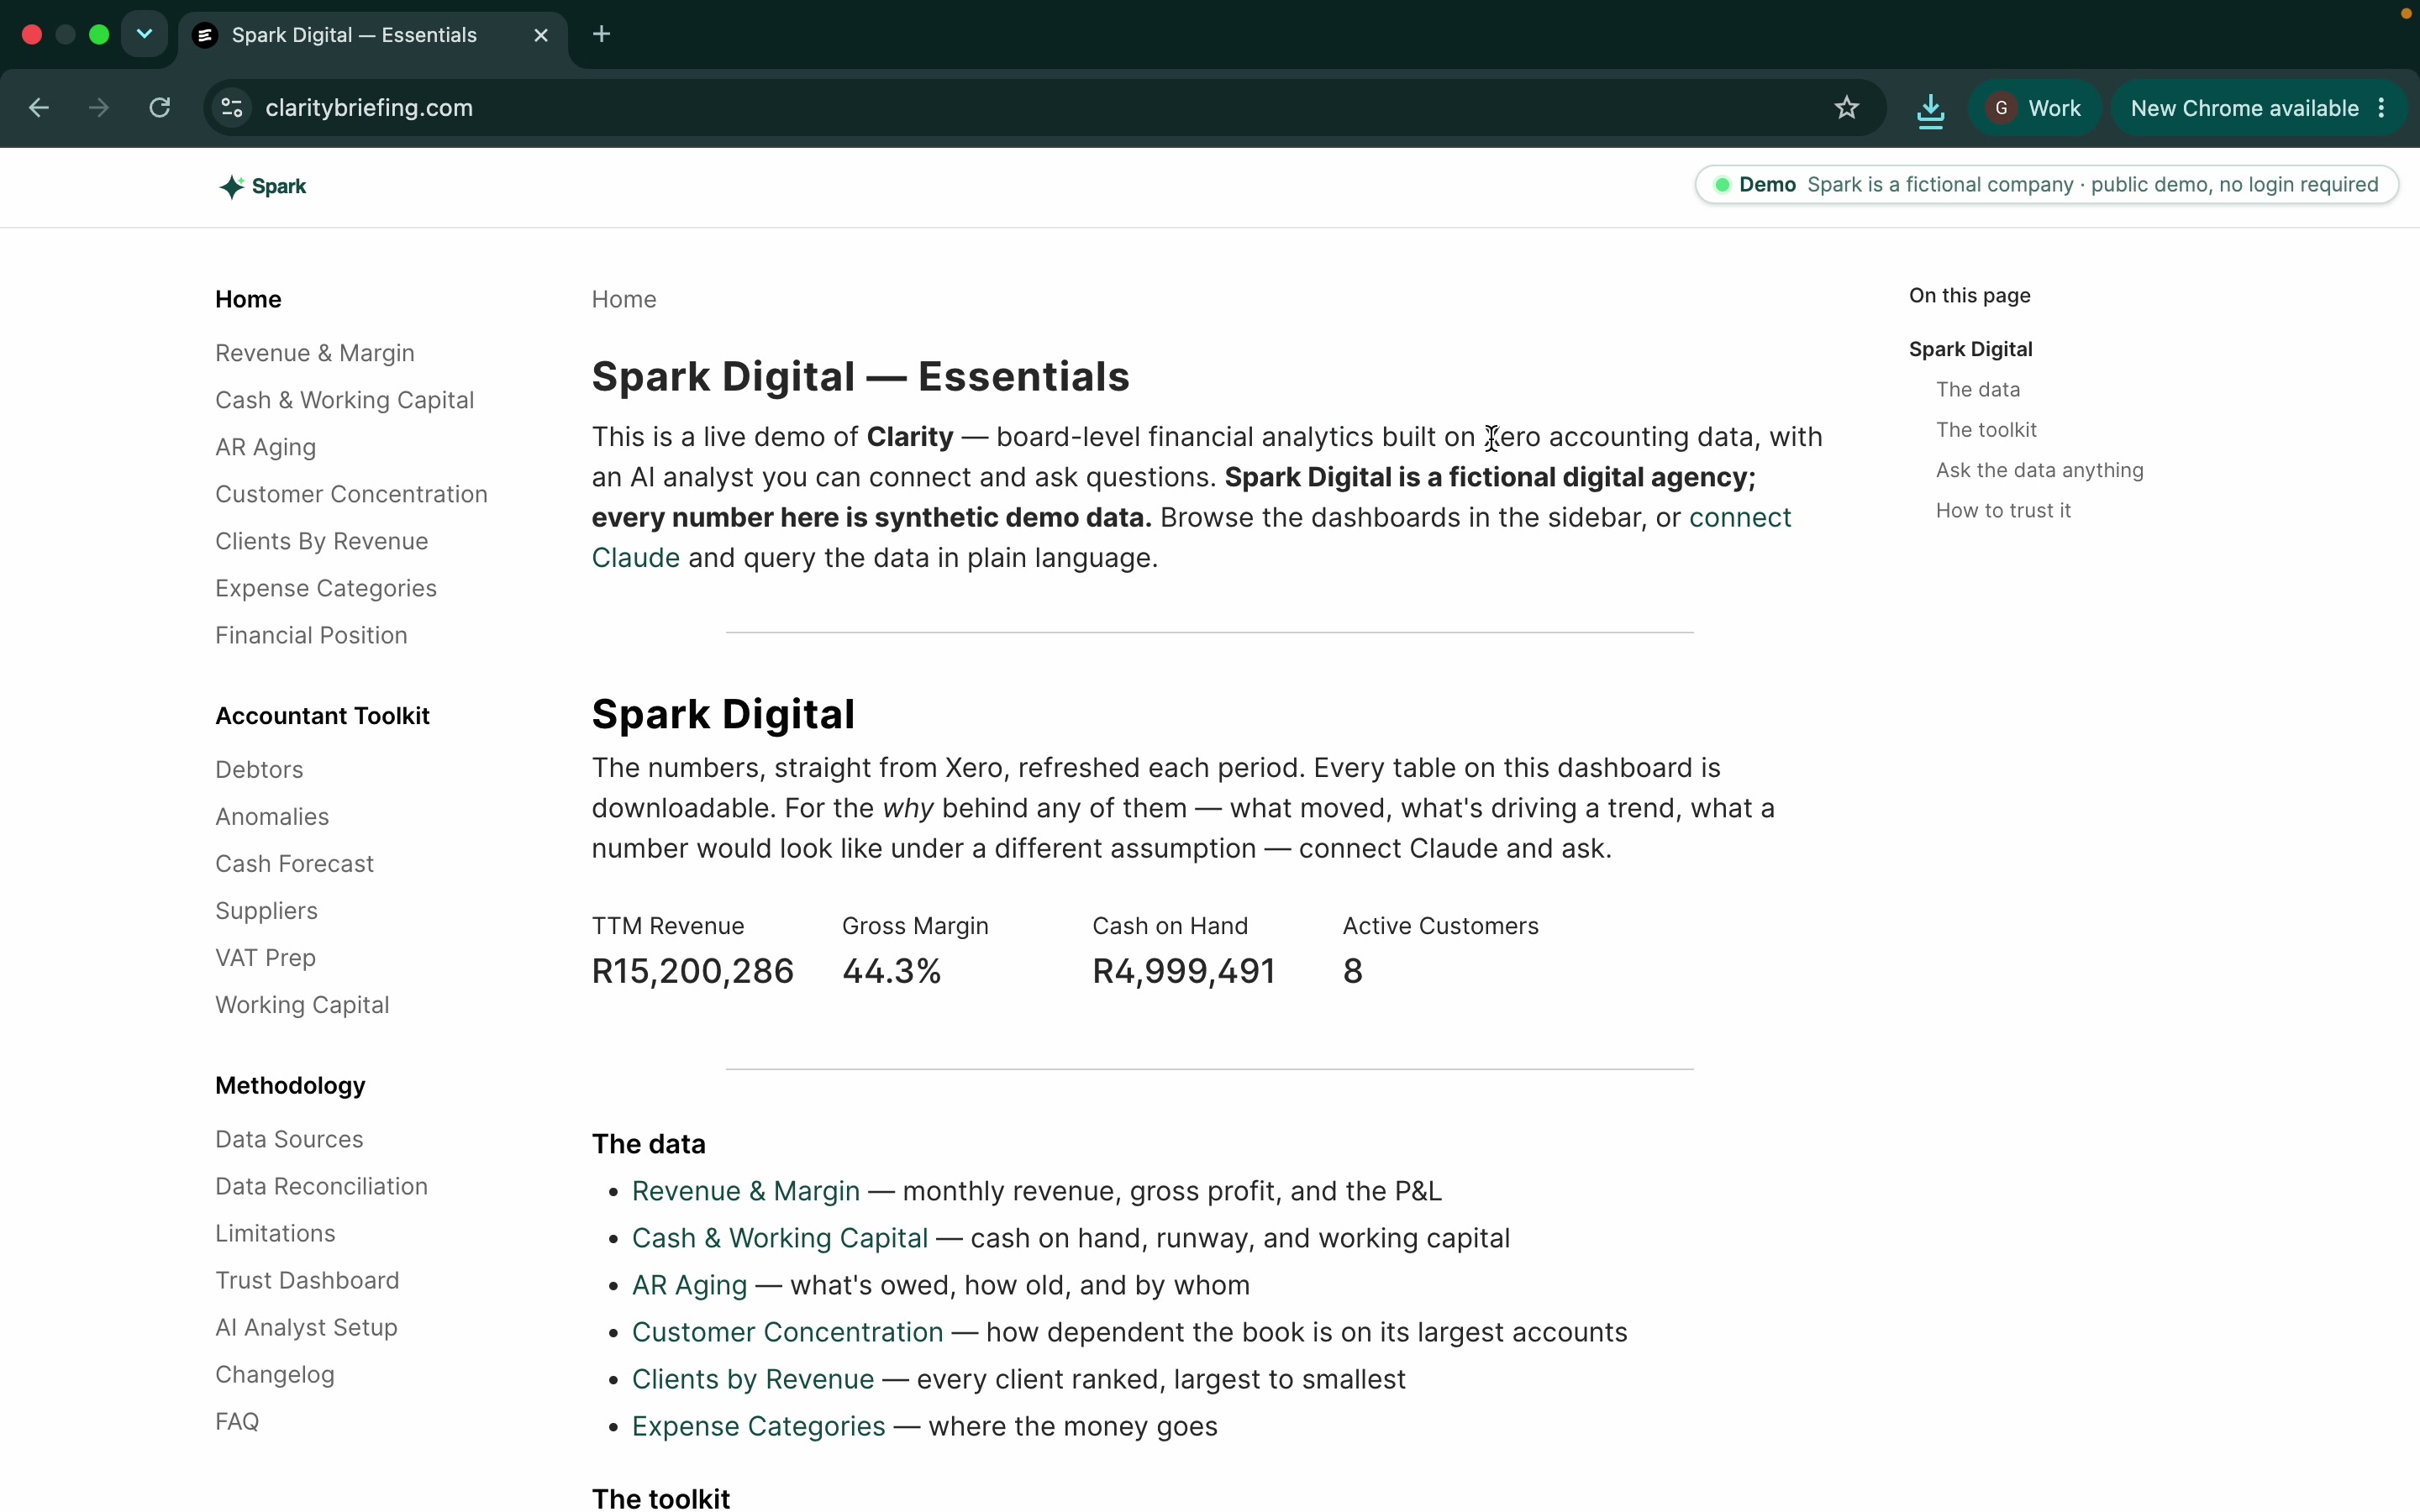Open Cash & Working Capital link in data list
Screen dimensions: 2420x1512
click(780, 1238)
